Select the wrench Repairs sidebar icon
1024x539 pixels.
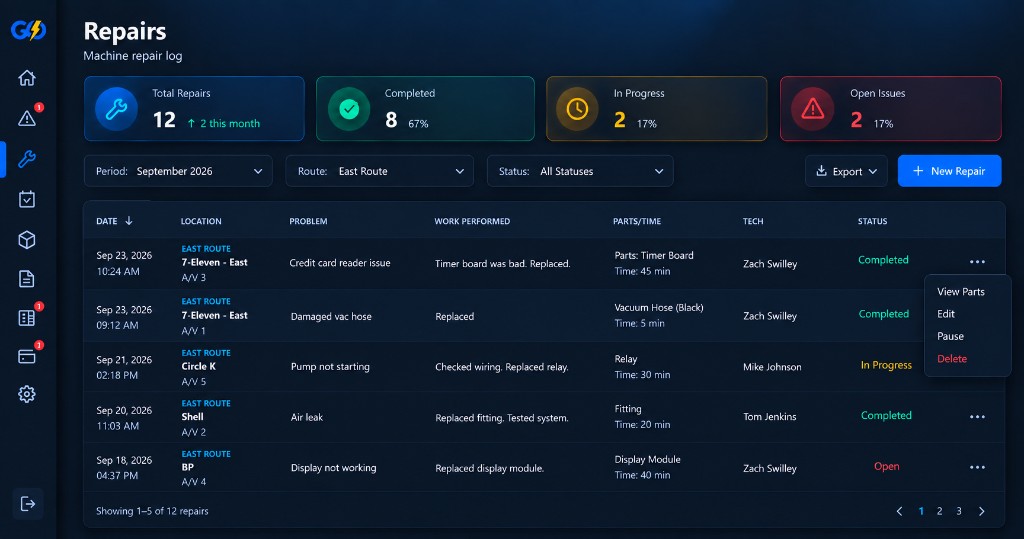27,159
